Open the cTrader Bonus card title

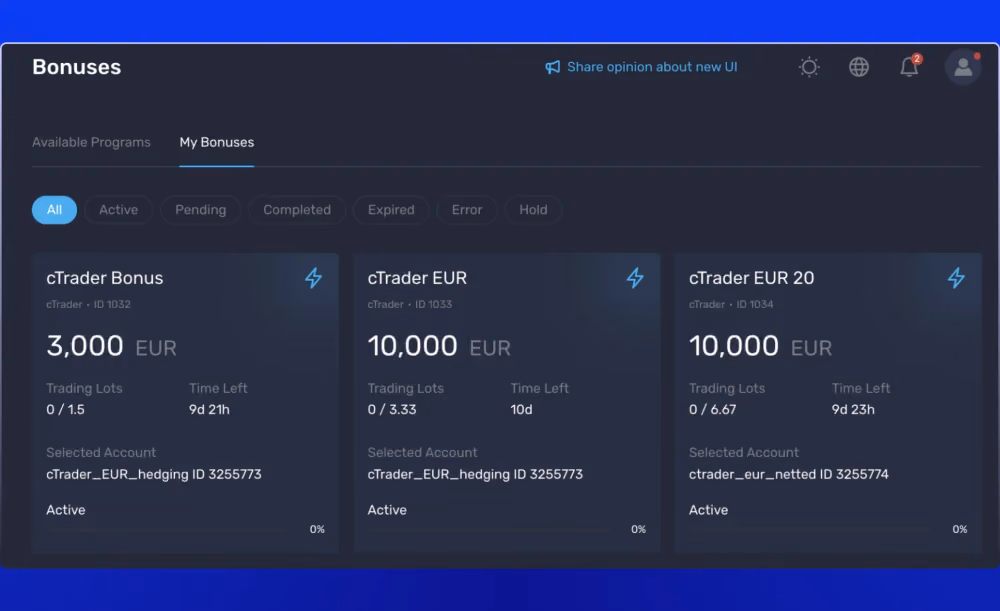click(x=105, y=278)
